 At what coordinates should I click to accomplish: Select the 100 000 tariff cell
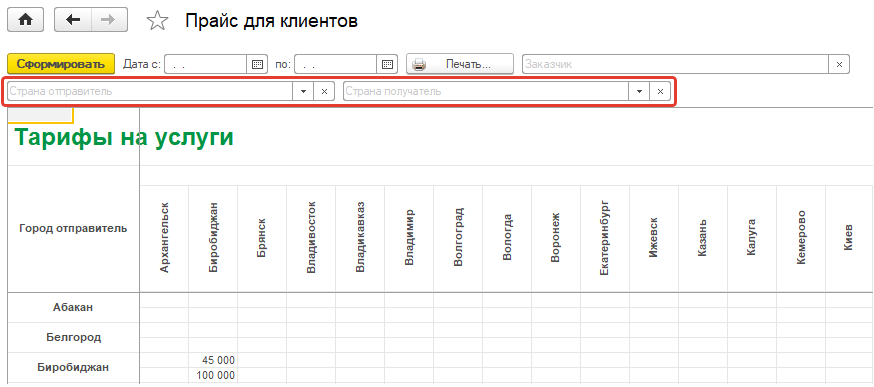pos(213,375)
